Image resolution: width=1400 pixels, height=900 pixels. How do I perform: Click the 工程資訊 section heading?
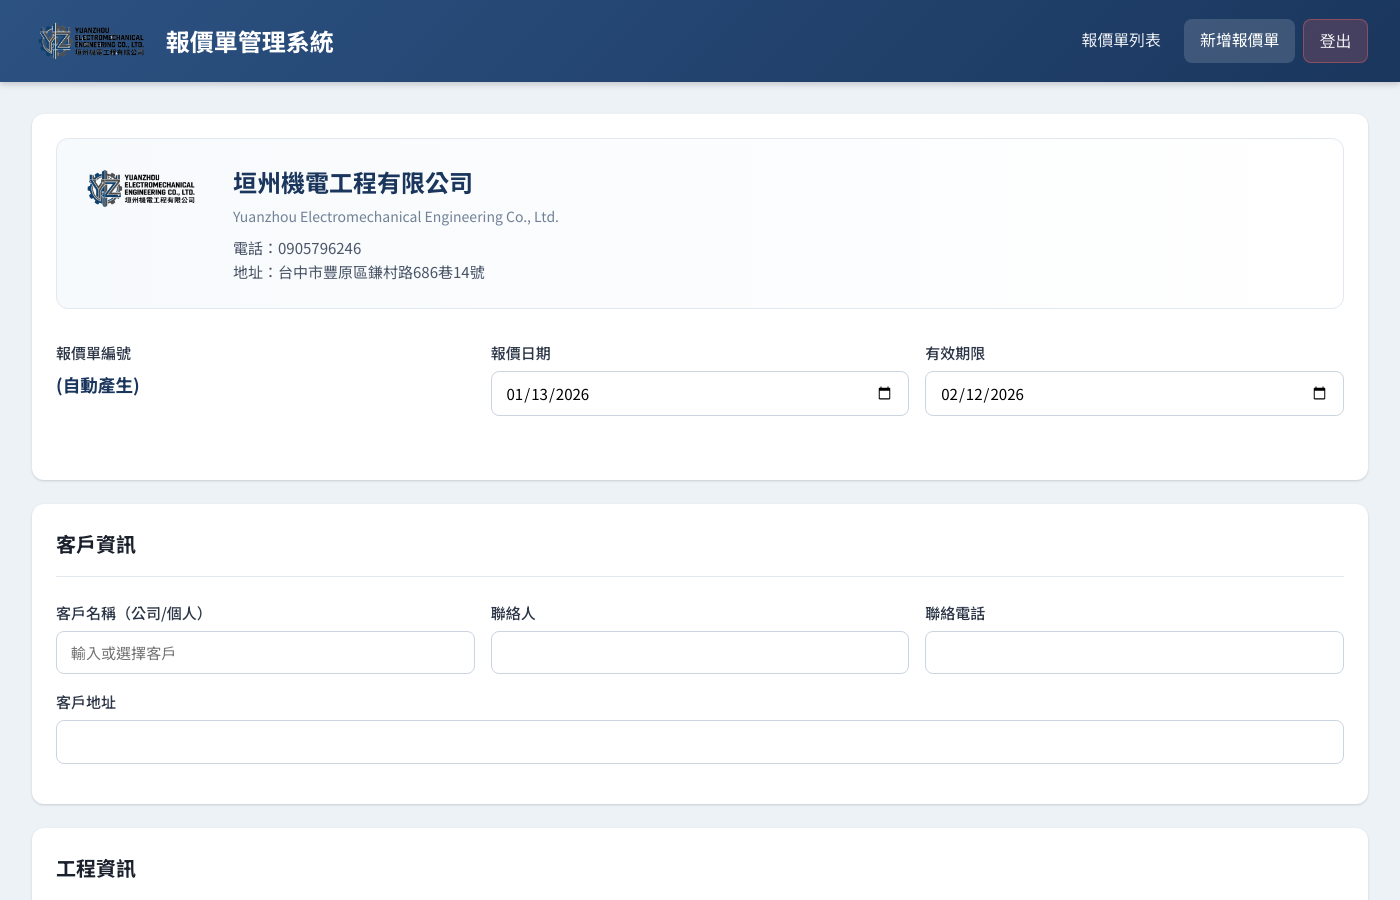(x=96, y=869)
